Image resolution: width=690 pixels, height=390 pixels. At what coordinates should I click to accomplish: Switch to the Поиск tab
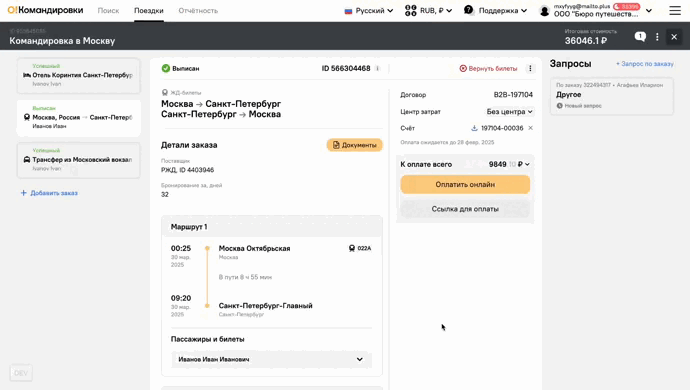(108, 11)
